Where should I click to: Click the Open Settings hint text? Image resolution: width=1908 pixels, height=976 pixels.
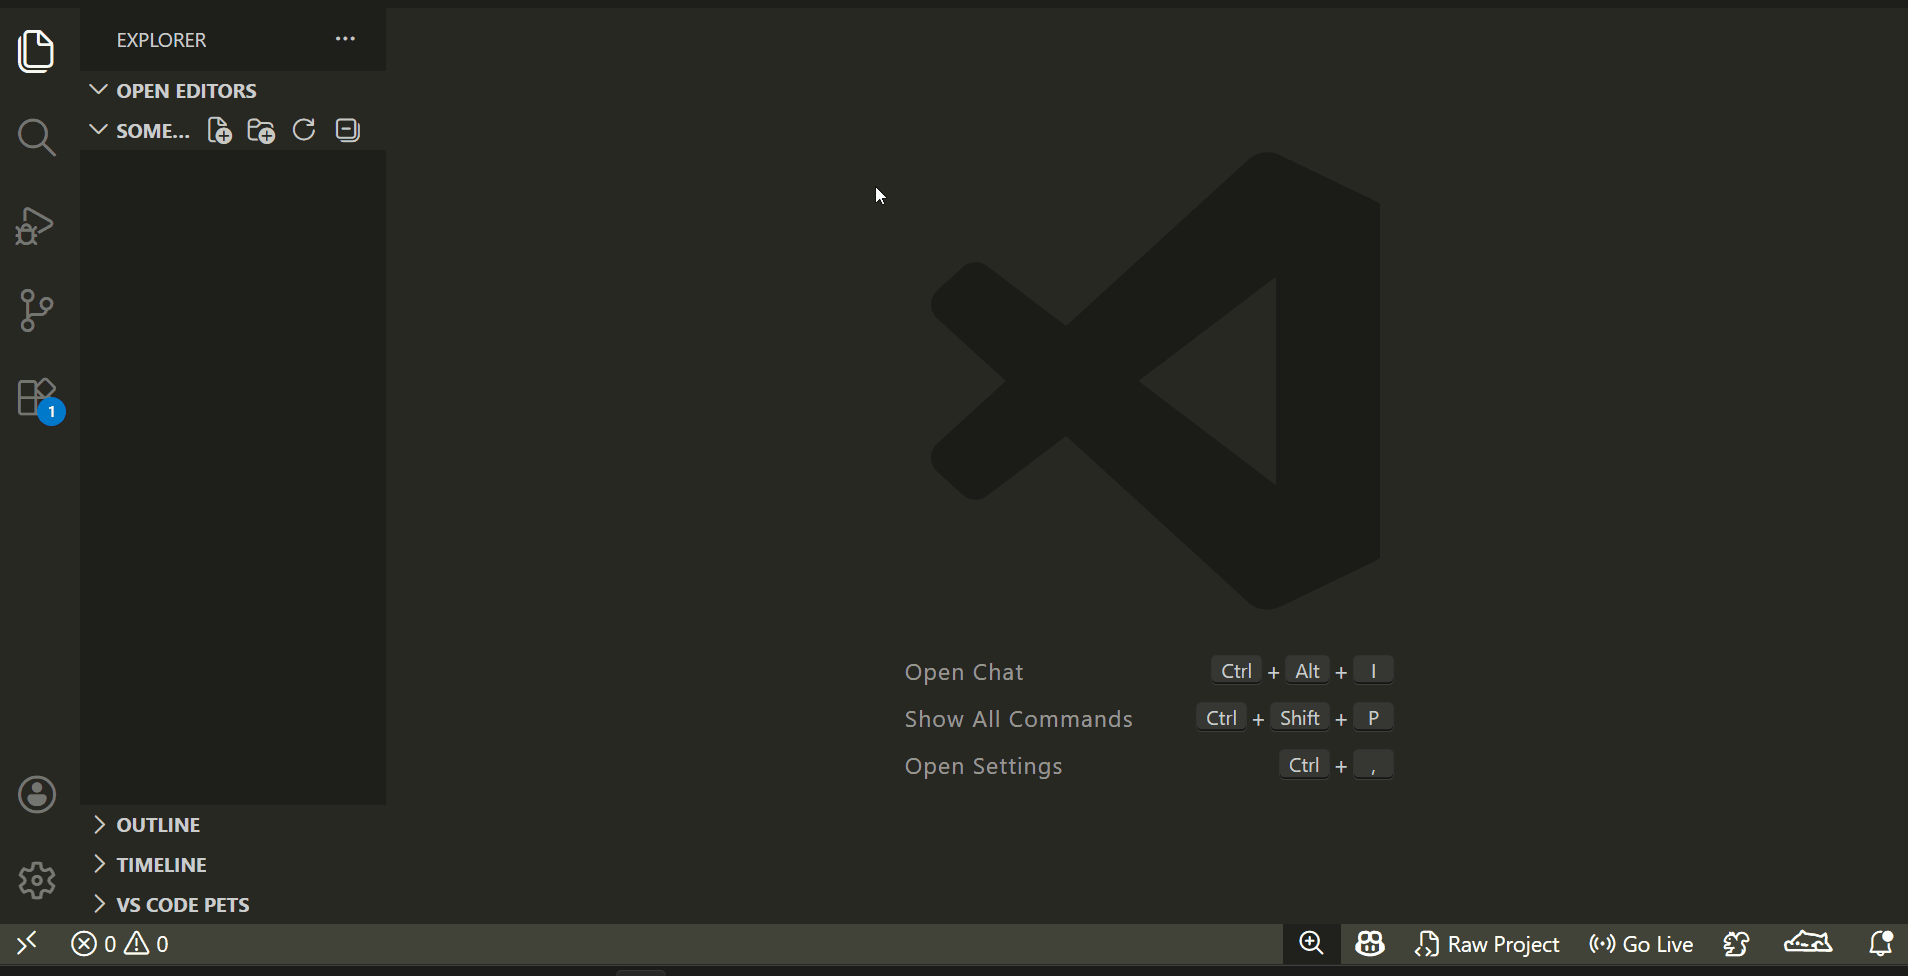coord(983,766)
